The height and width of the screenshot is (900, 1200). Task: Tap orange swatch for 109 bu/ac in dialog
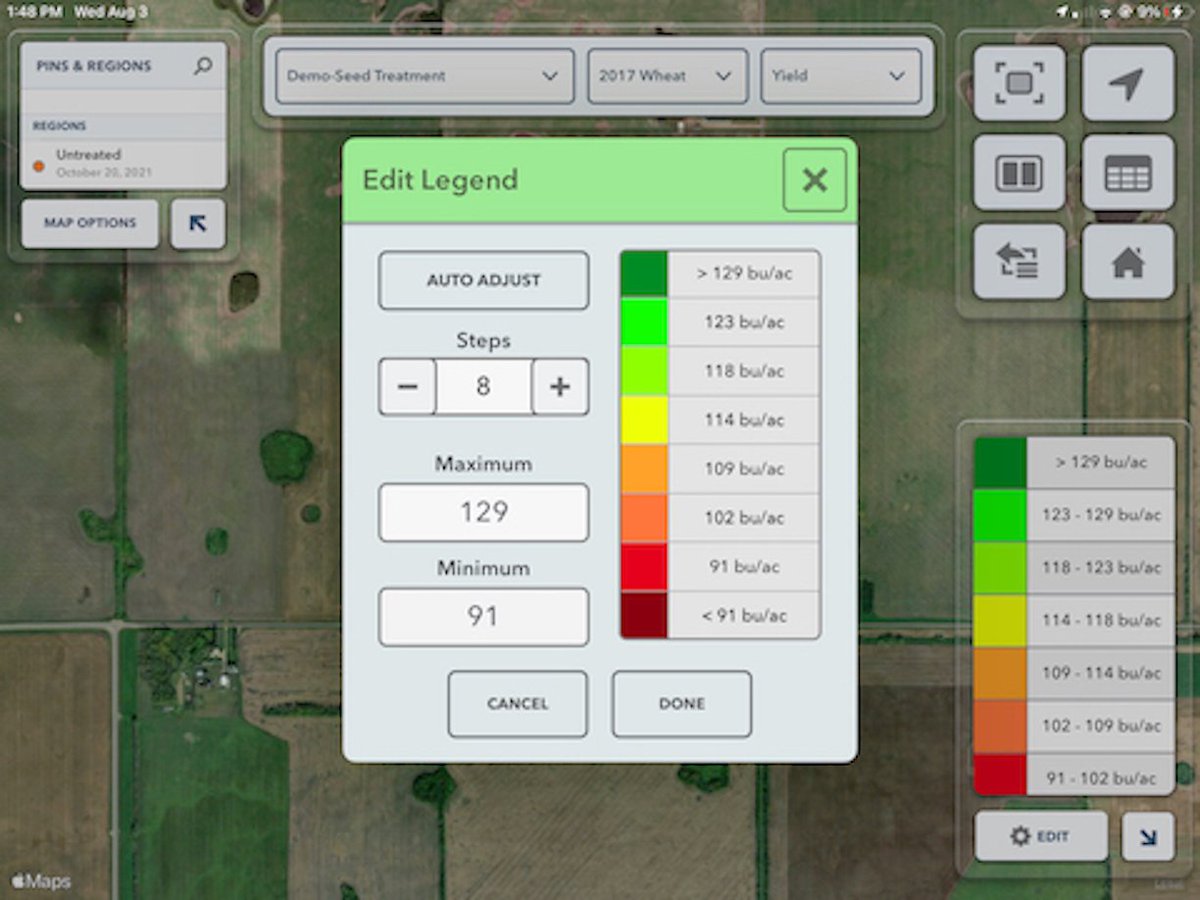pyautogui.click(x=644, y=469)
